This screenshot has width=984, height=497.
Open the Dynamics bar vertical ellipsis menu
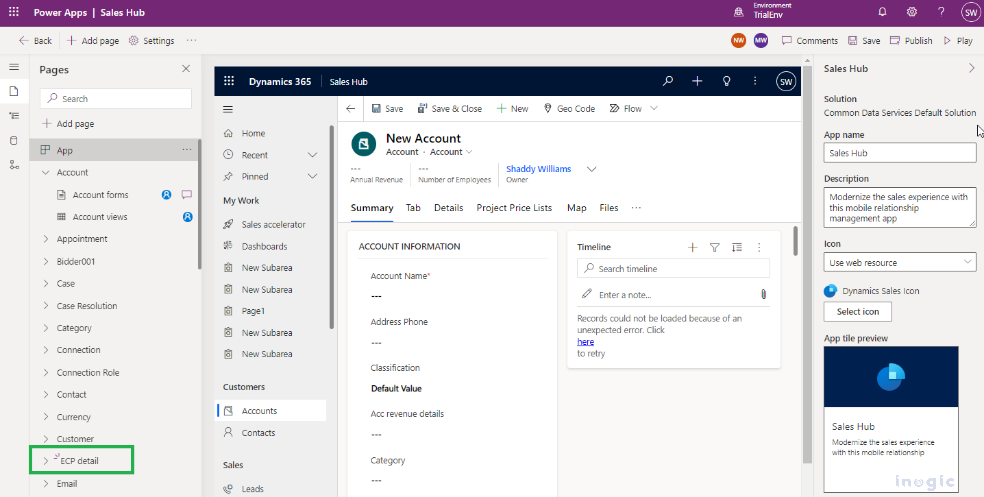point(756,81)
